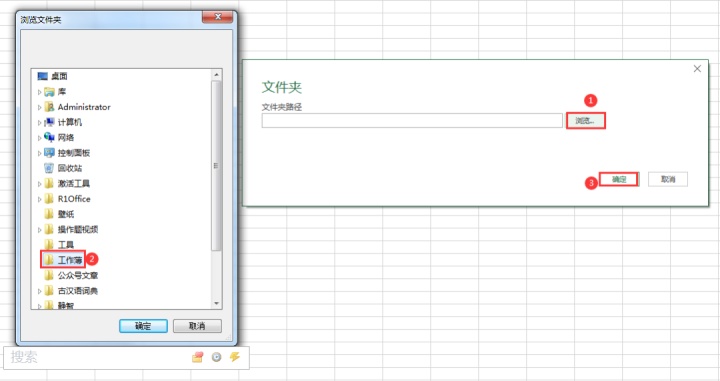Click the tree scrollbar up arrow
Viewport: 720px width, 381px height.
[216, 74]
